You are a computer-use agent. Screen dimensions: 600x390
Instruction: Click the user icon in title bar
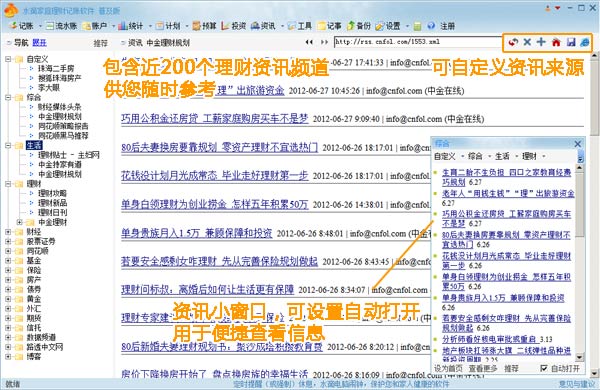(548, 8)
